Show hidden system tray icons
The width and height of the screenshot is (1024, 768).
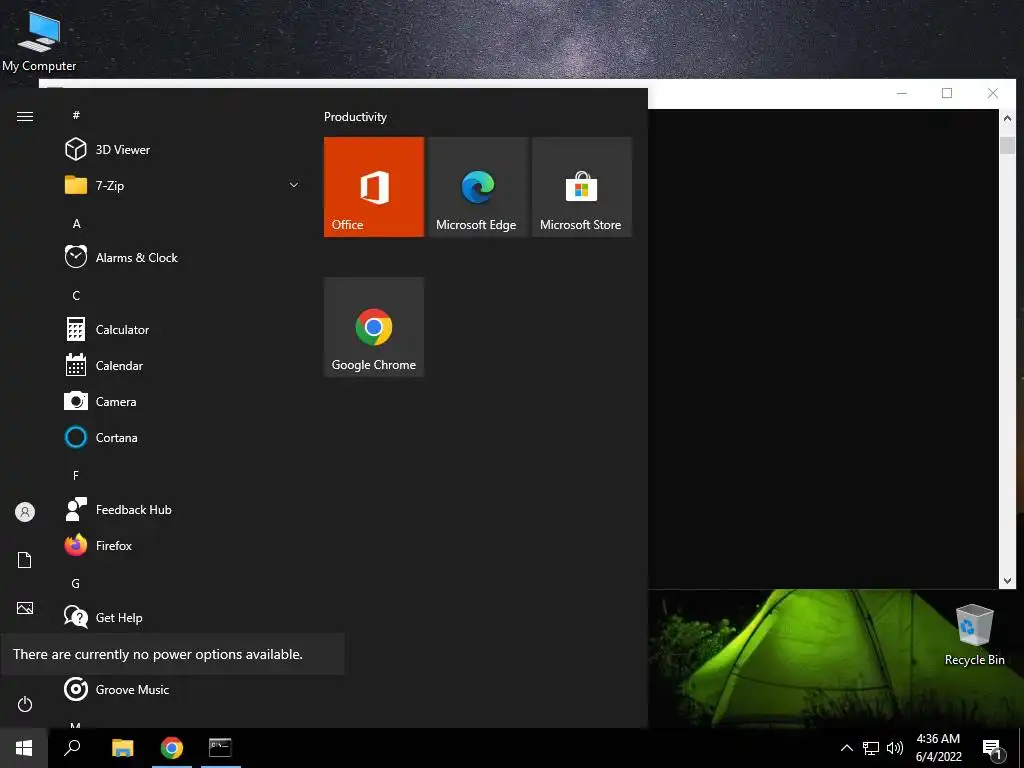846,748
